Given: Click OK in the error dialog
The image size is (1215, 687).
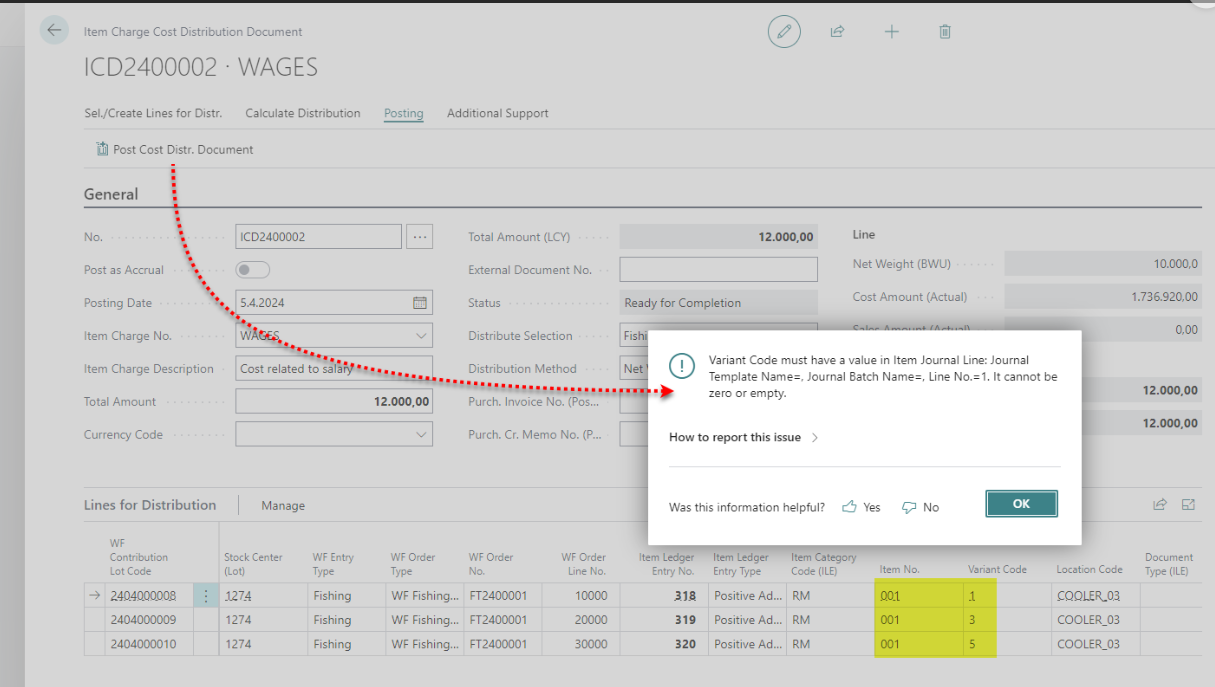Looking at the screenshot, I should (1021, 504).
